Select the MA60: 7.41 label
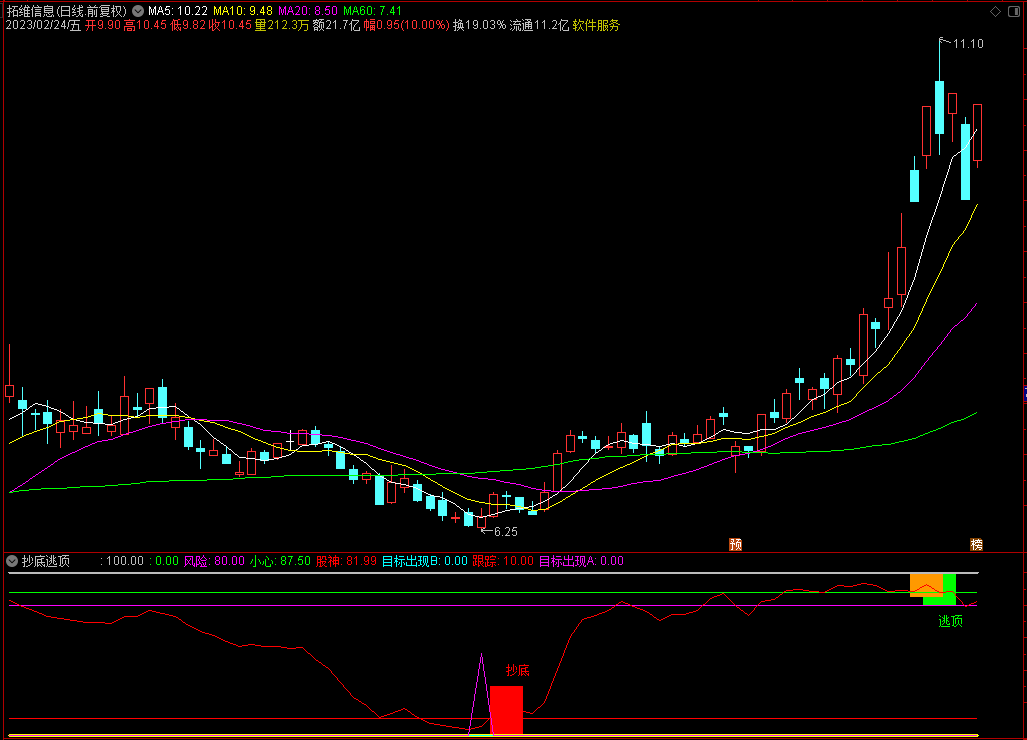 point(373,11)
